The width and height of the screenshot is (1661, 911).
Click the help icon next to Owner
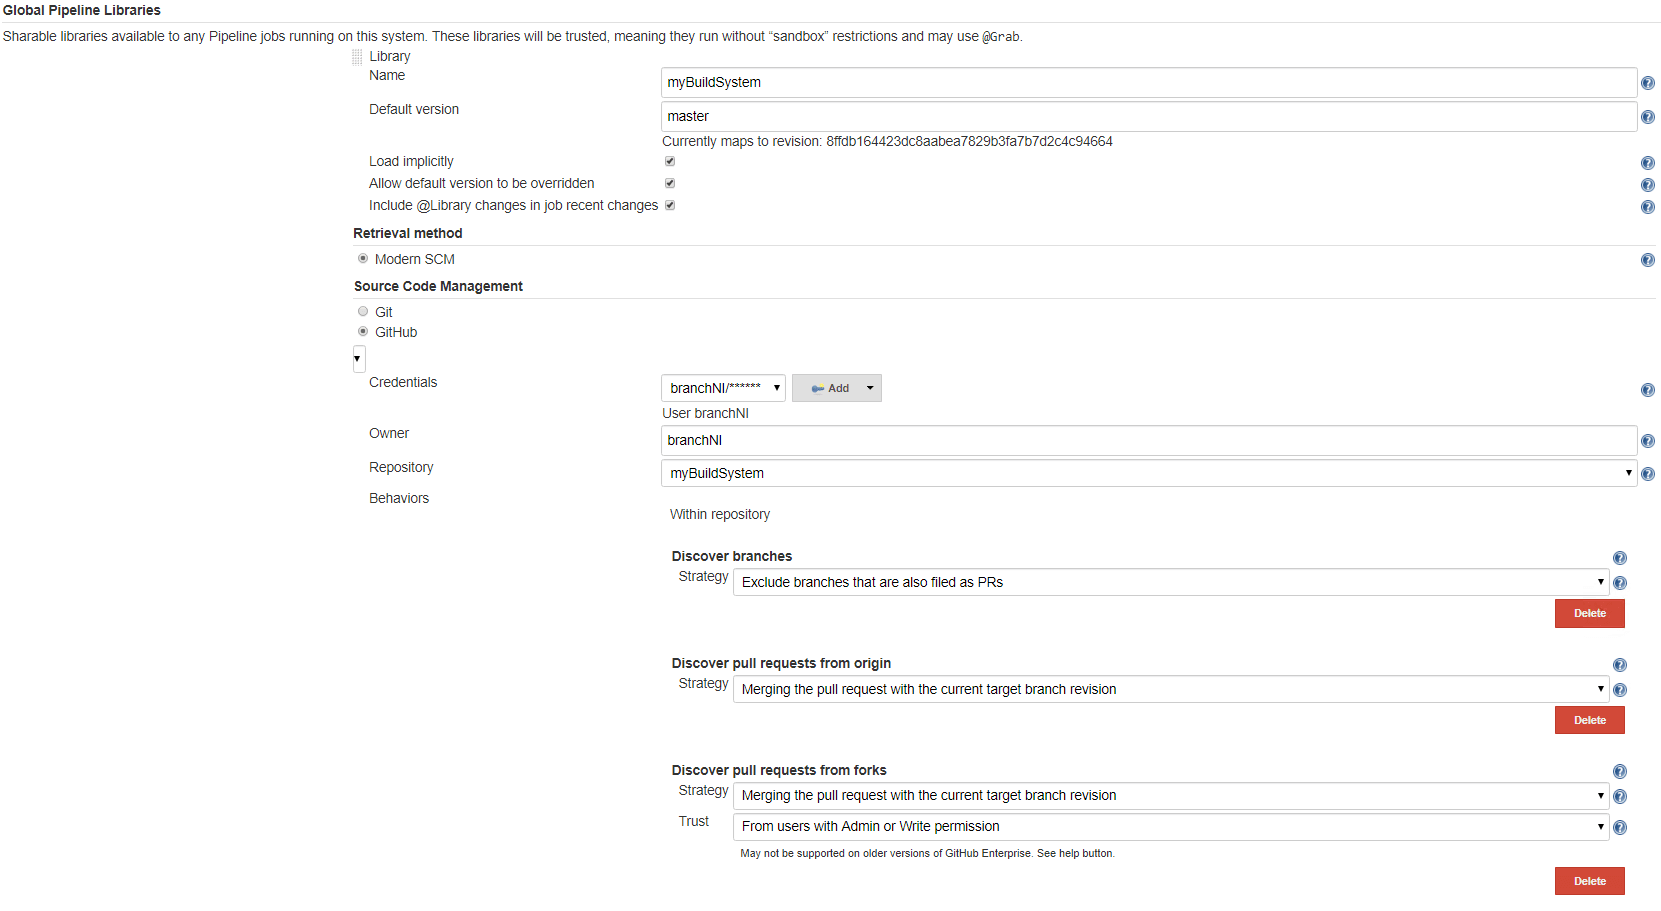[x=1648, y=440]
